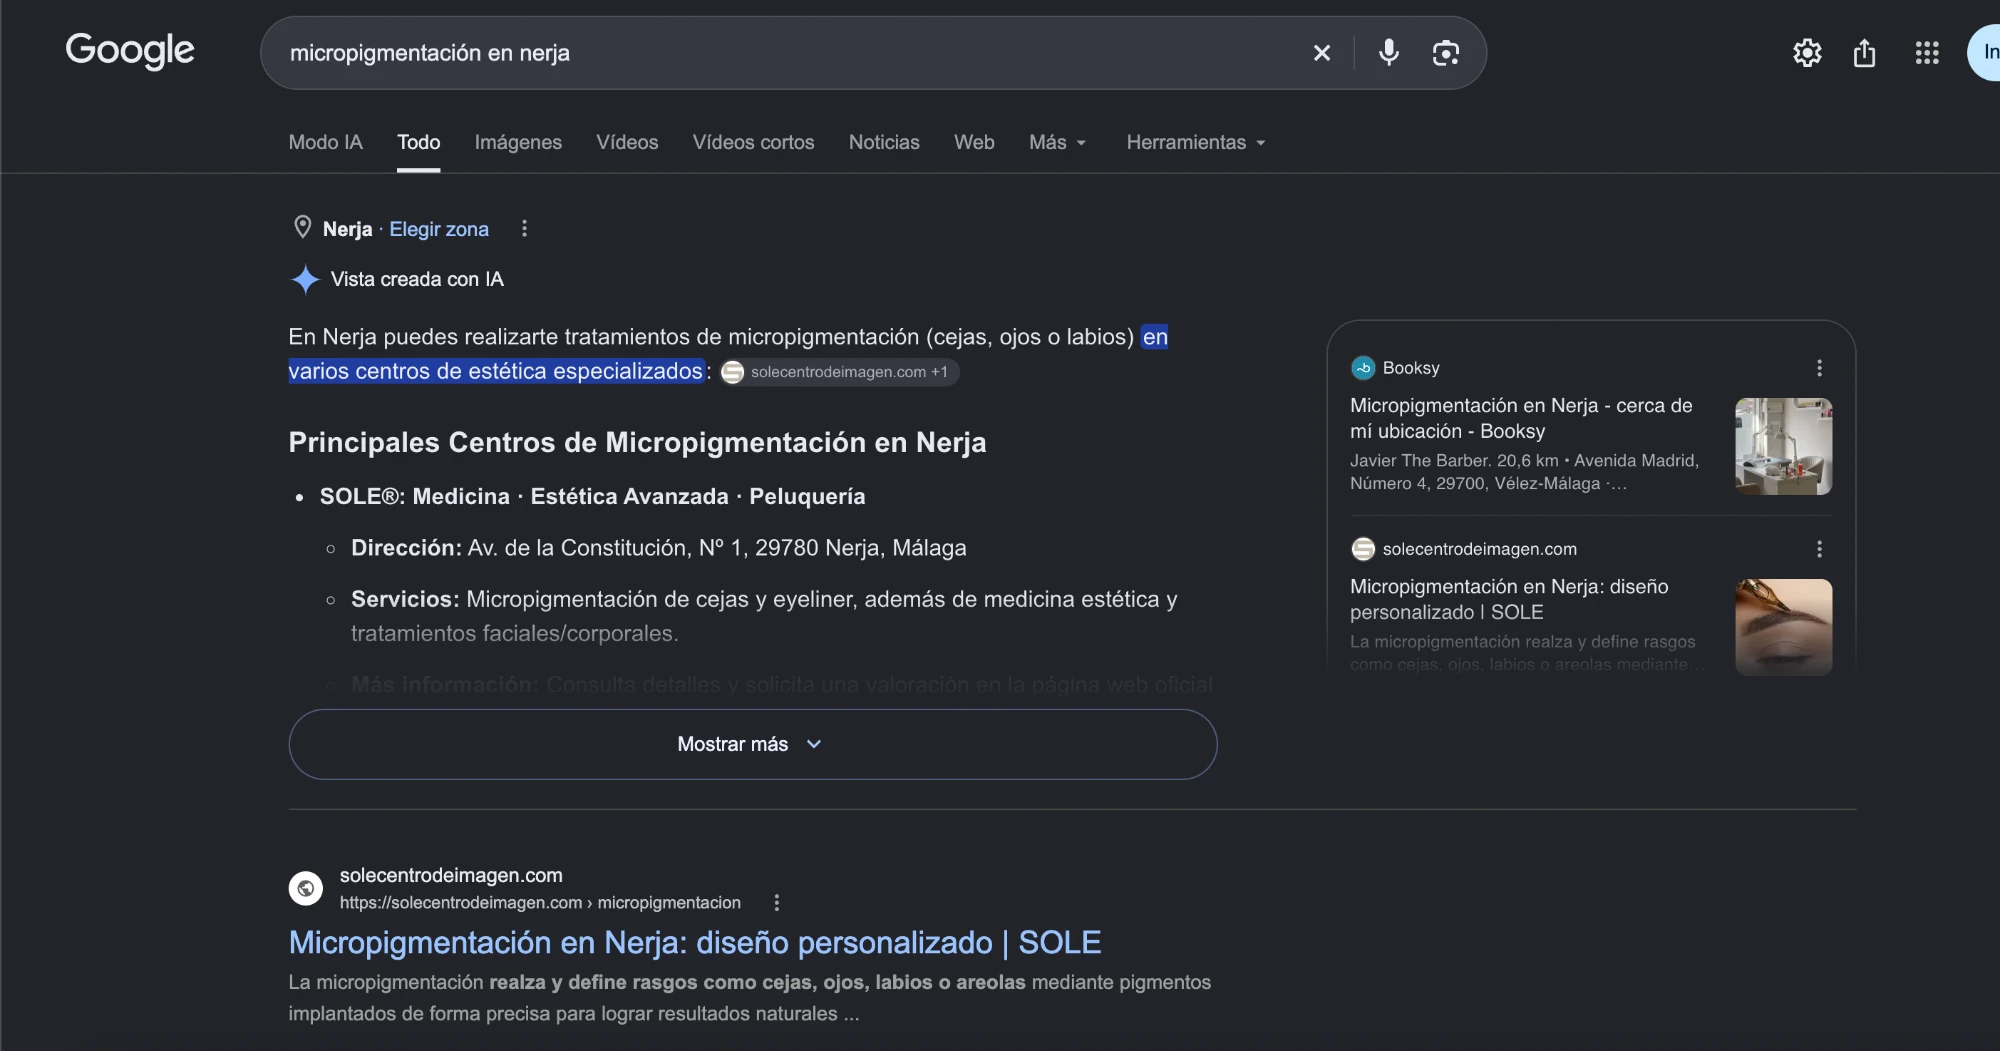This screenshot has height=1051, width=2000.
Task: Open three-dot menu beside result URL
Action: 776,903
